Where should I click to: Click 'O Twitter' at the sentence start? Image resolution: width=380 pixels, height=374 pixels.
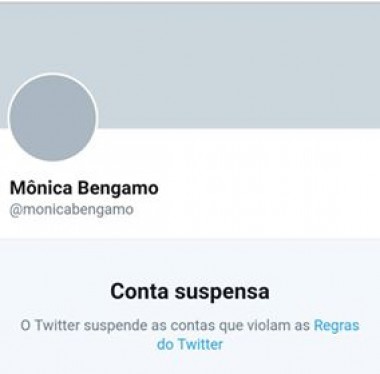click(x=50, y=325)
